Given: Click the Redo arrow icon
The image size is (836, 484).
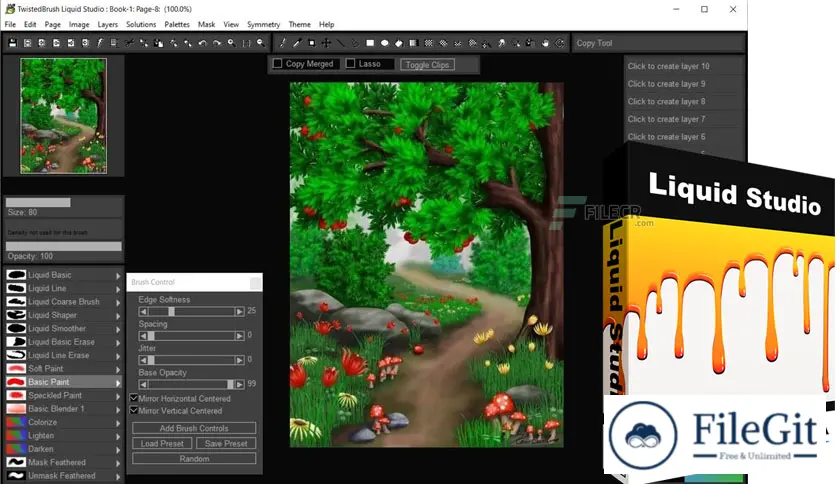Looking at the screenshot, I should coord(217,43).
